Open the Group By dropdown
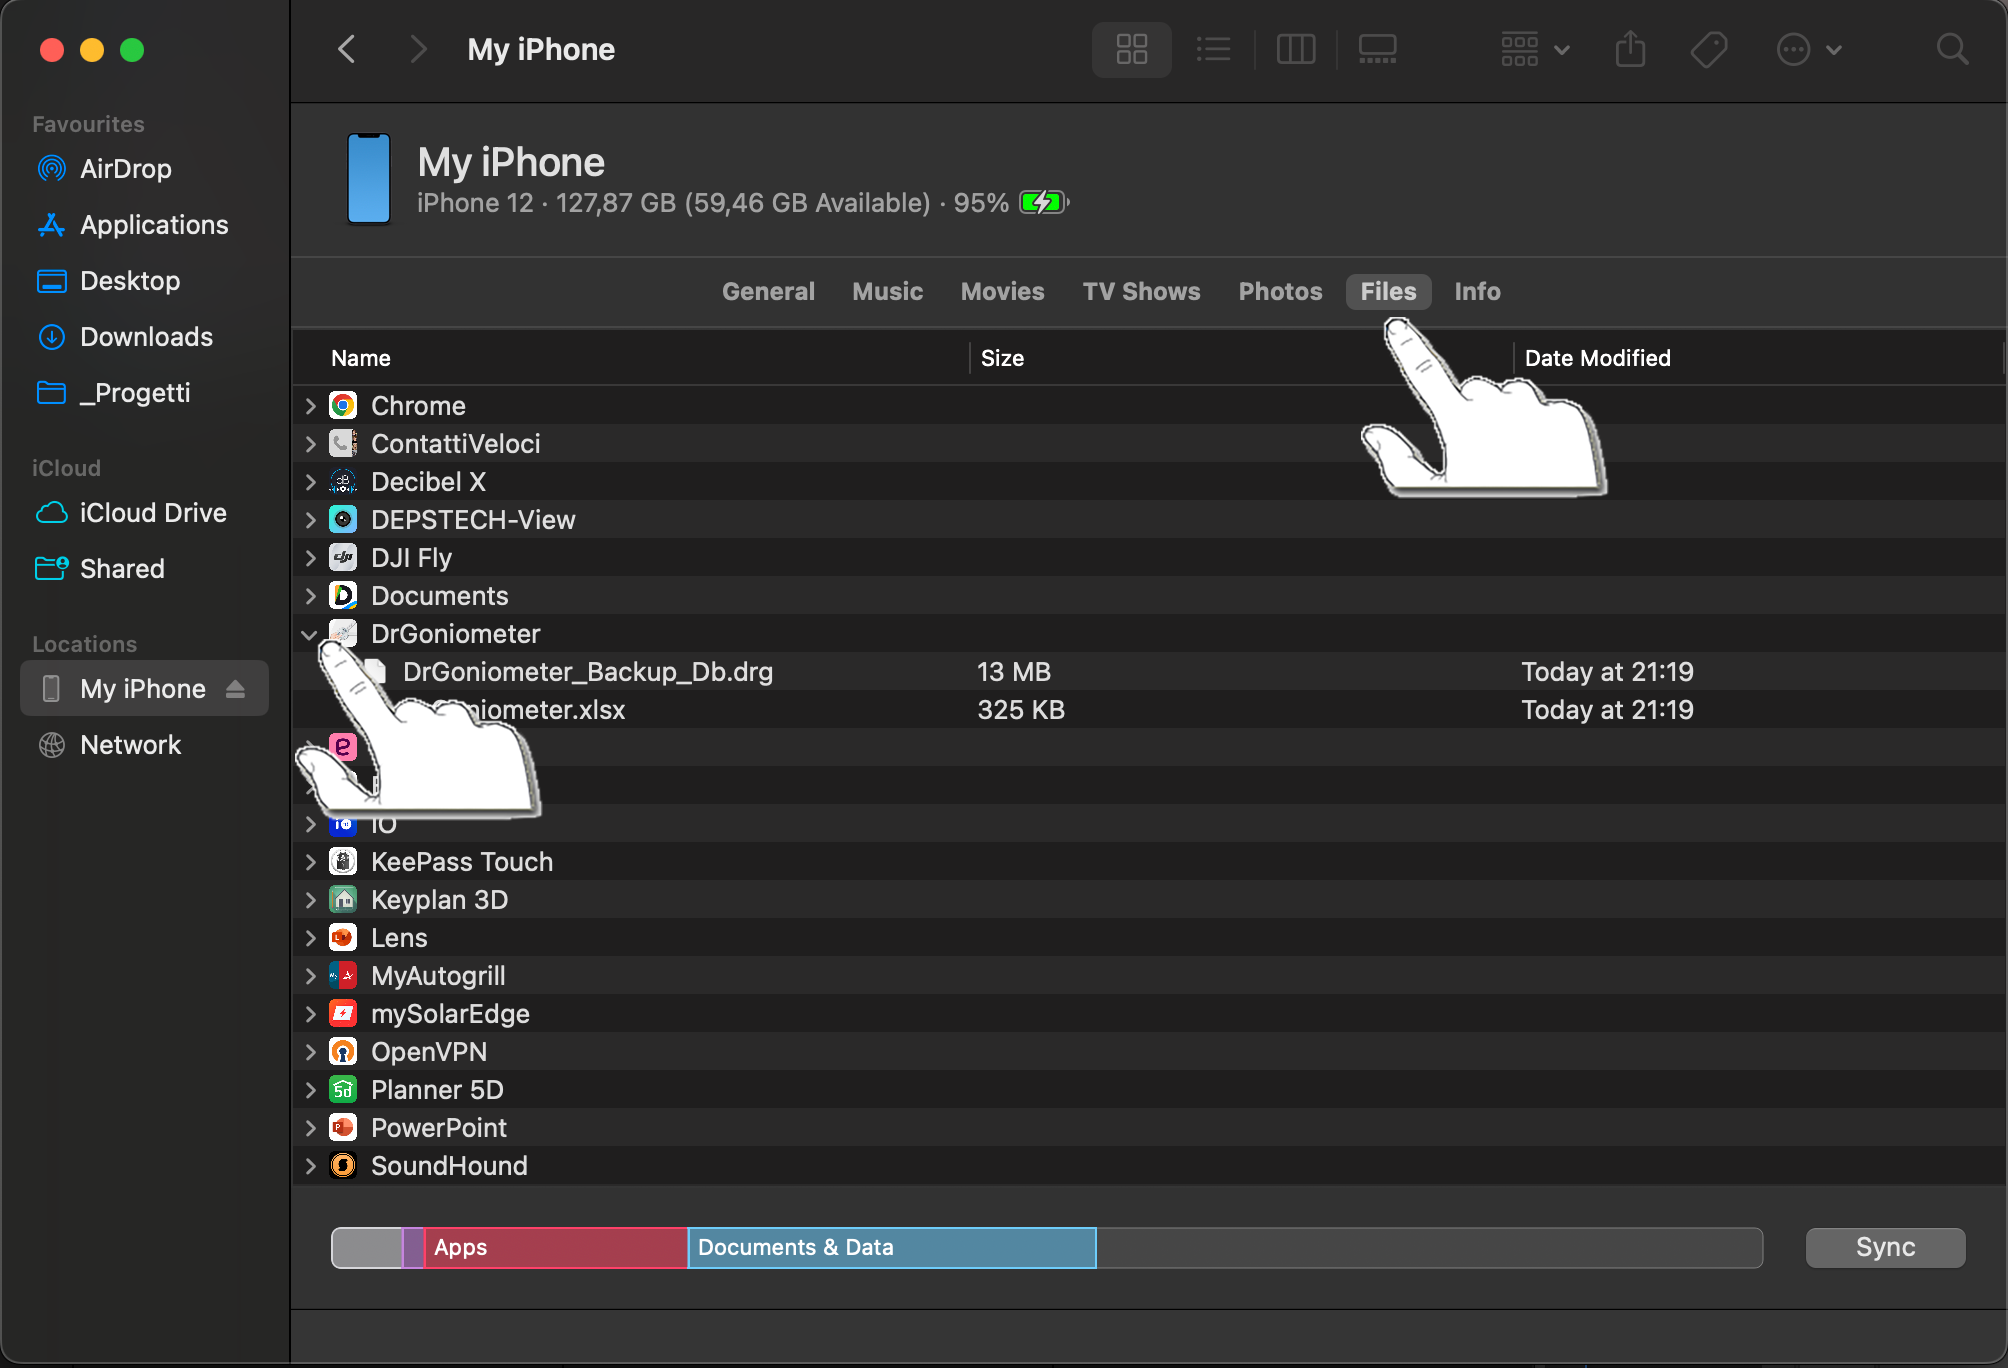This screenshot has width=2008, height=1368. click(1535, 49)
